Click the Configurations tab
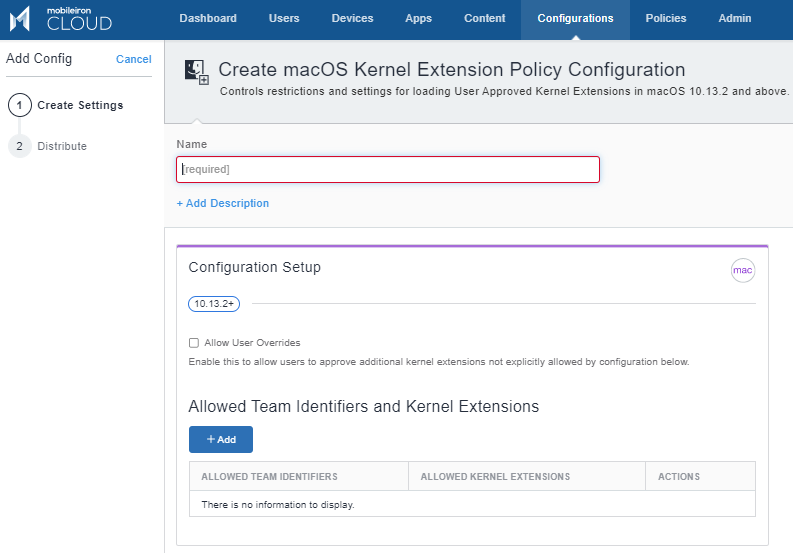 pyautogui.click(x=576, y=19)
